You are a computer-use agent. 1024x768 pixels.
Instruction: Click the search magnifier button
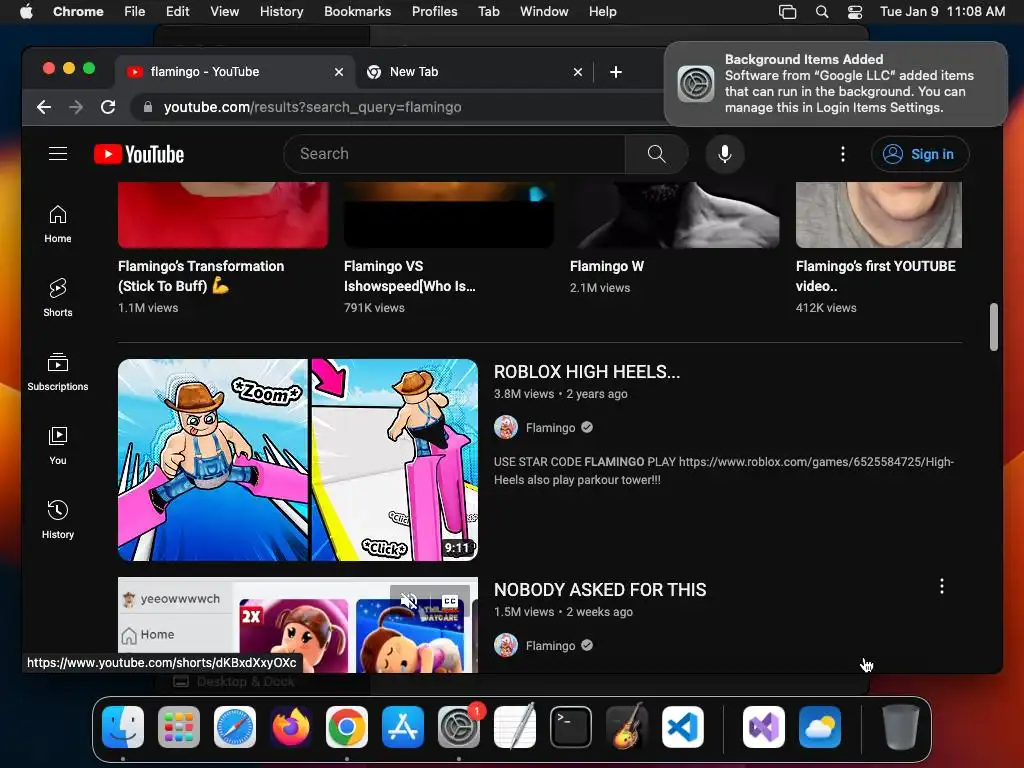pos(656,154)
